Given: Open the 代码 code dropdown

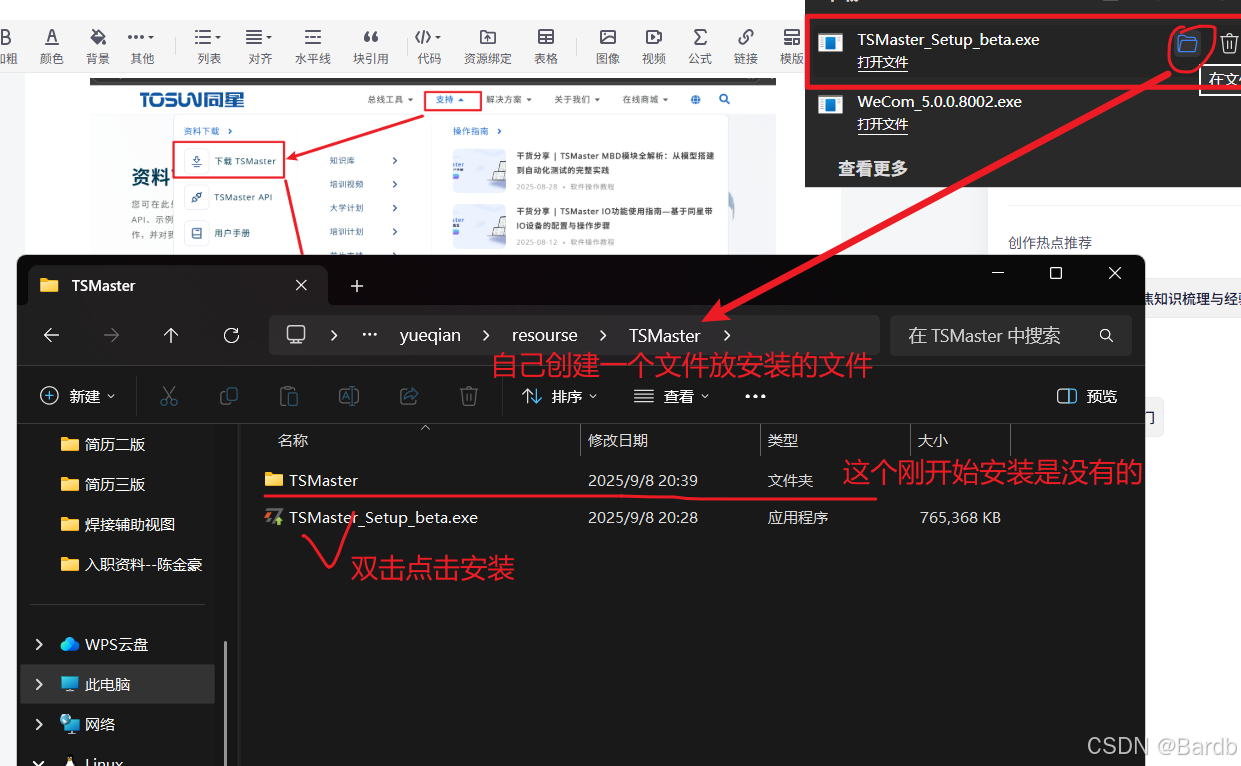Looking at the screenshot, I should click(429, 46).
